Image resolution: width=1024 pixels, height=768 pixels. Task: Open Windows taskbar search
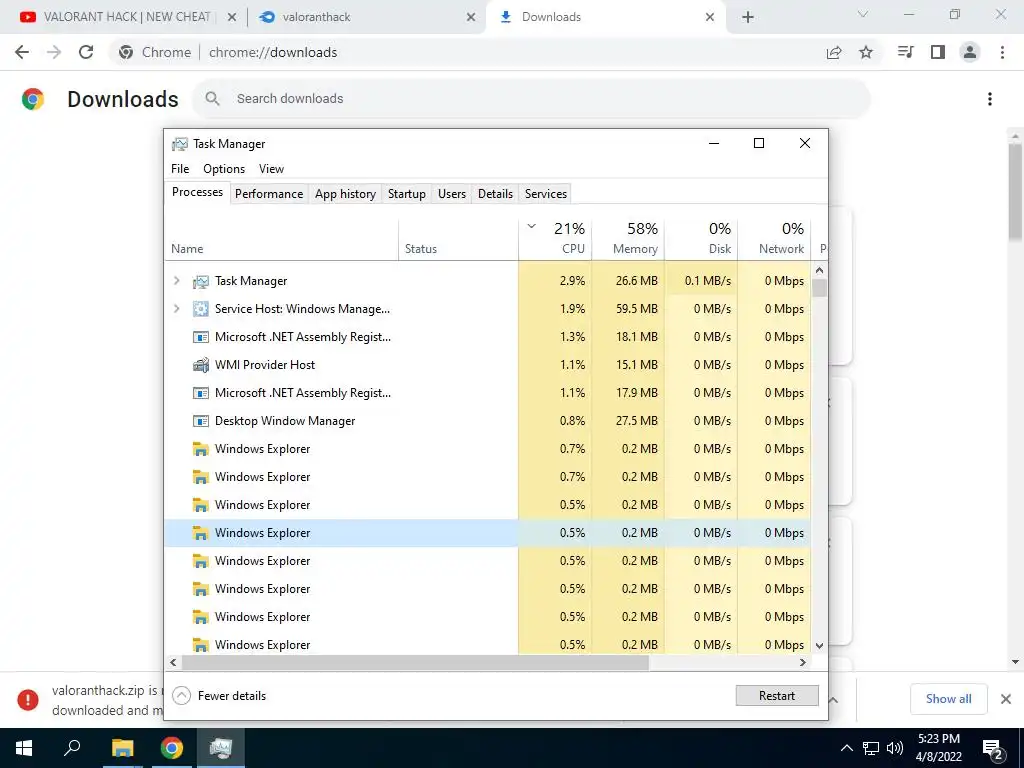pyautogui.click(x=72, y=748)
